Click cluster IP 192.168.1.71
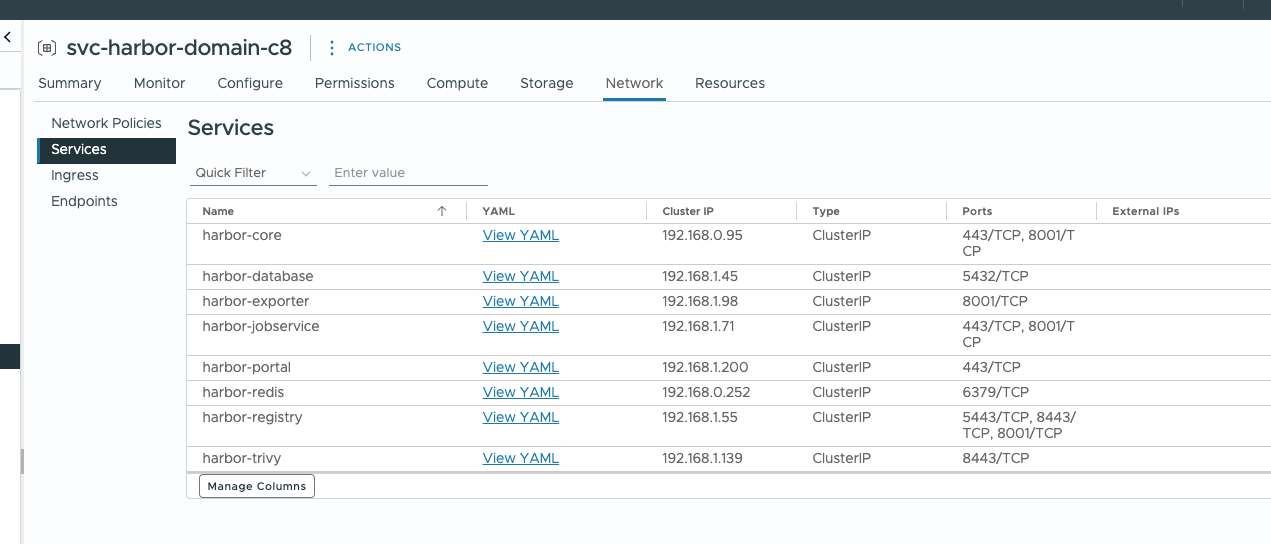Viewport: 1271px width, 544px height. (x=699, y=326)
